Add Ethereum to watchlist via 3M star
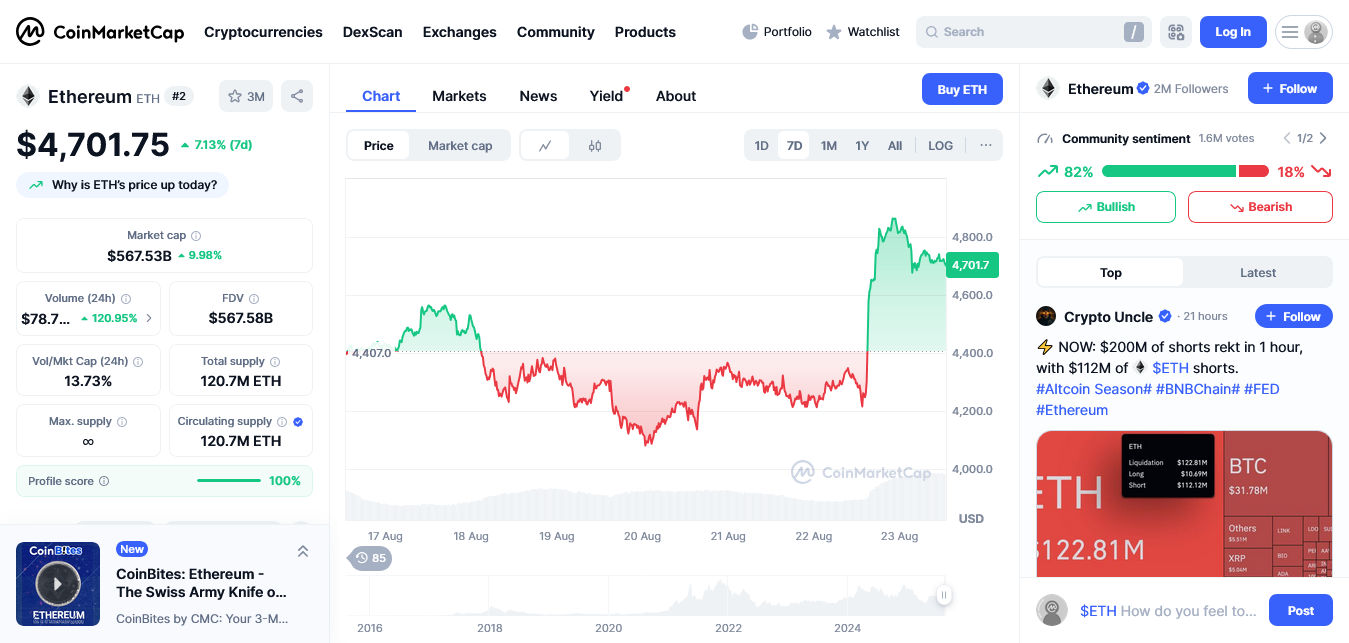 click(x=246, y=96)
